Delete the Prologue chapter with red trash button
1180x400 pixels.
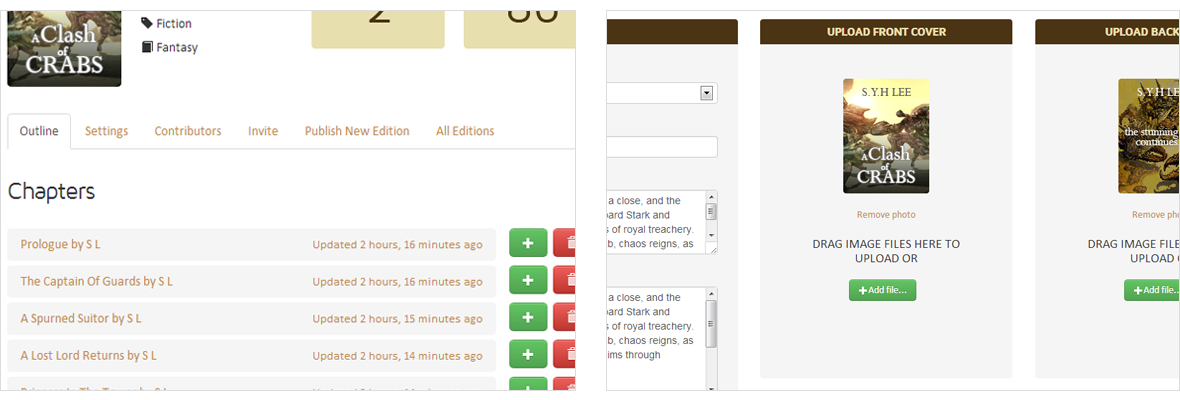tap(565, 243)
